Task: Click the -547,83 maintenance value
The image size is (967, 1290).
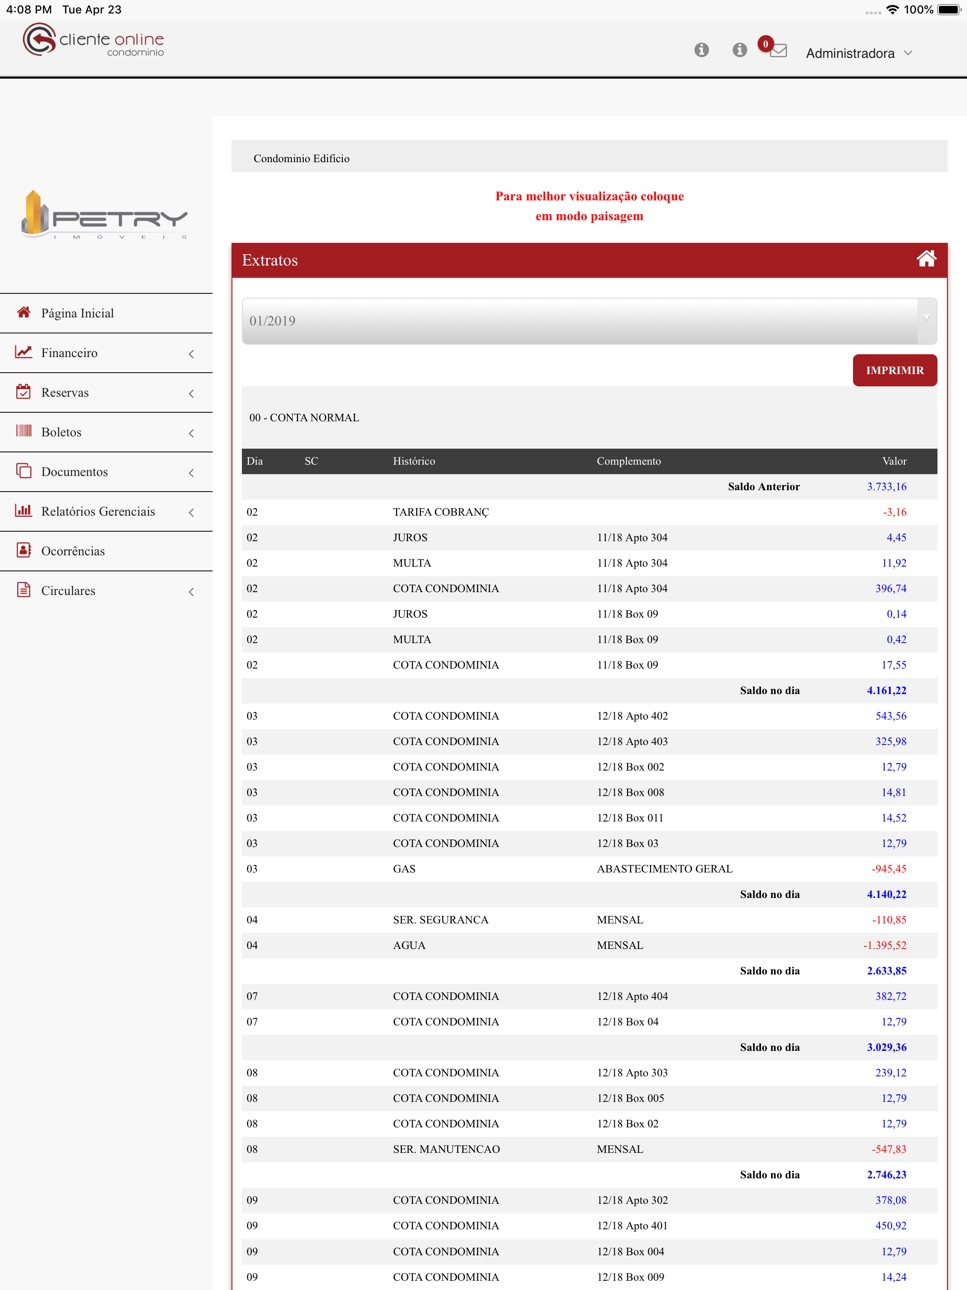Action: point(889,1149)
